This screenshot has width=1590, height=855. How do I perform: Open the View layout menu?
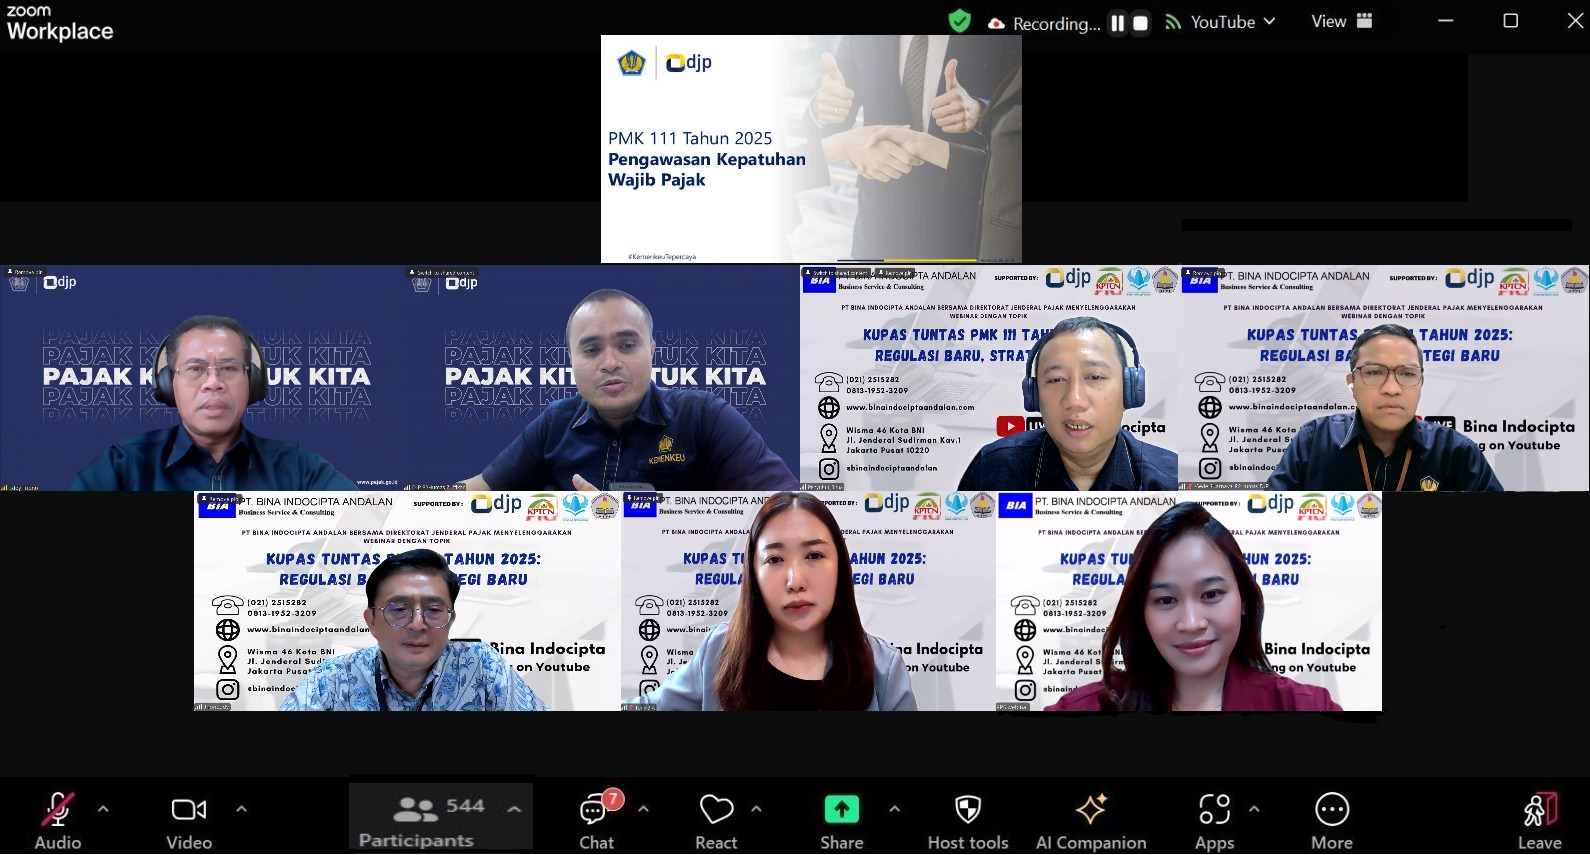(1341, 21)
